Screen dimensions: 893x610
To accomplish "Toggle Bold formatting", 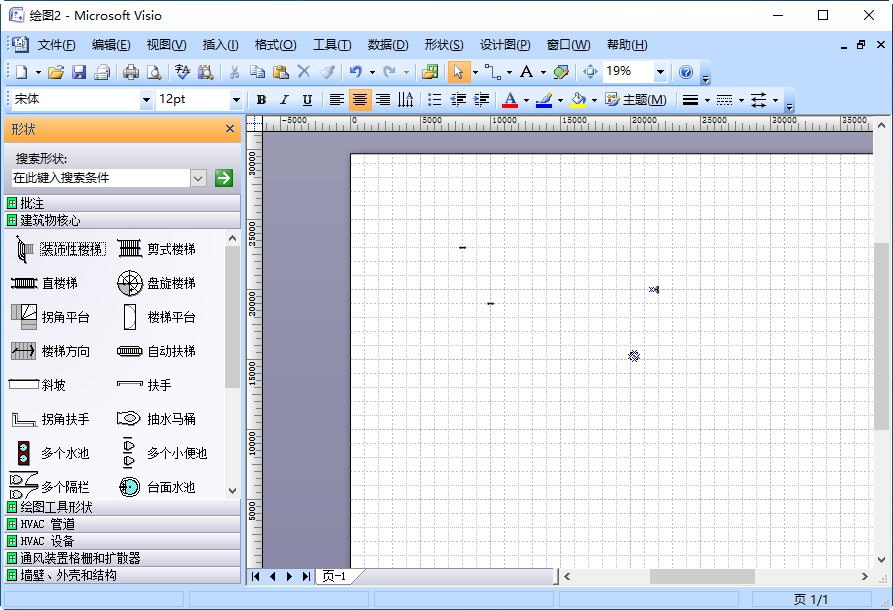I will 261,100.
